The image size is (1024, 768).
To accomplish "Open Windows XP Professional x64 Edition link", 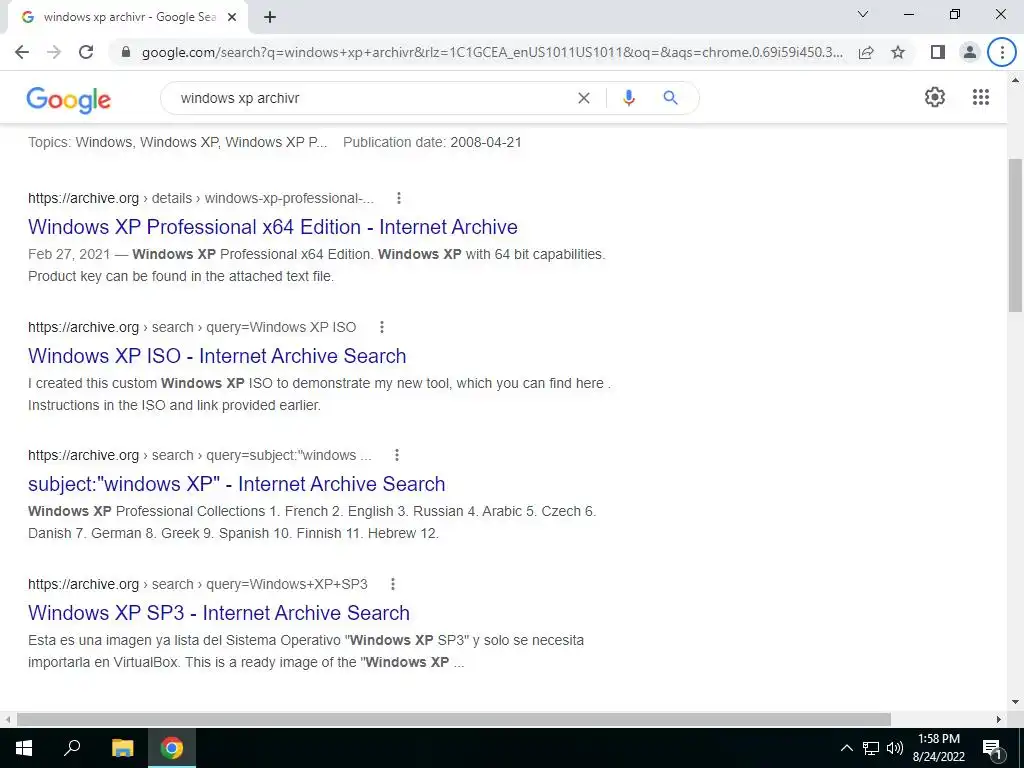I will [x=273, y=227].
